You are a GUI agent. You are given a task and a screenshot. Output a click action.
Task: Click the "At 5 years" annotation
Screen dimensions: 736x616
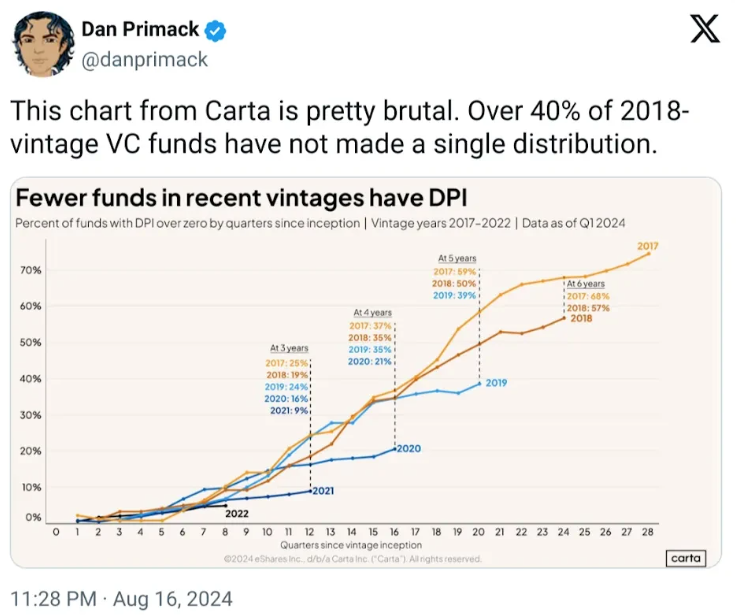coord(455,258)
